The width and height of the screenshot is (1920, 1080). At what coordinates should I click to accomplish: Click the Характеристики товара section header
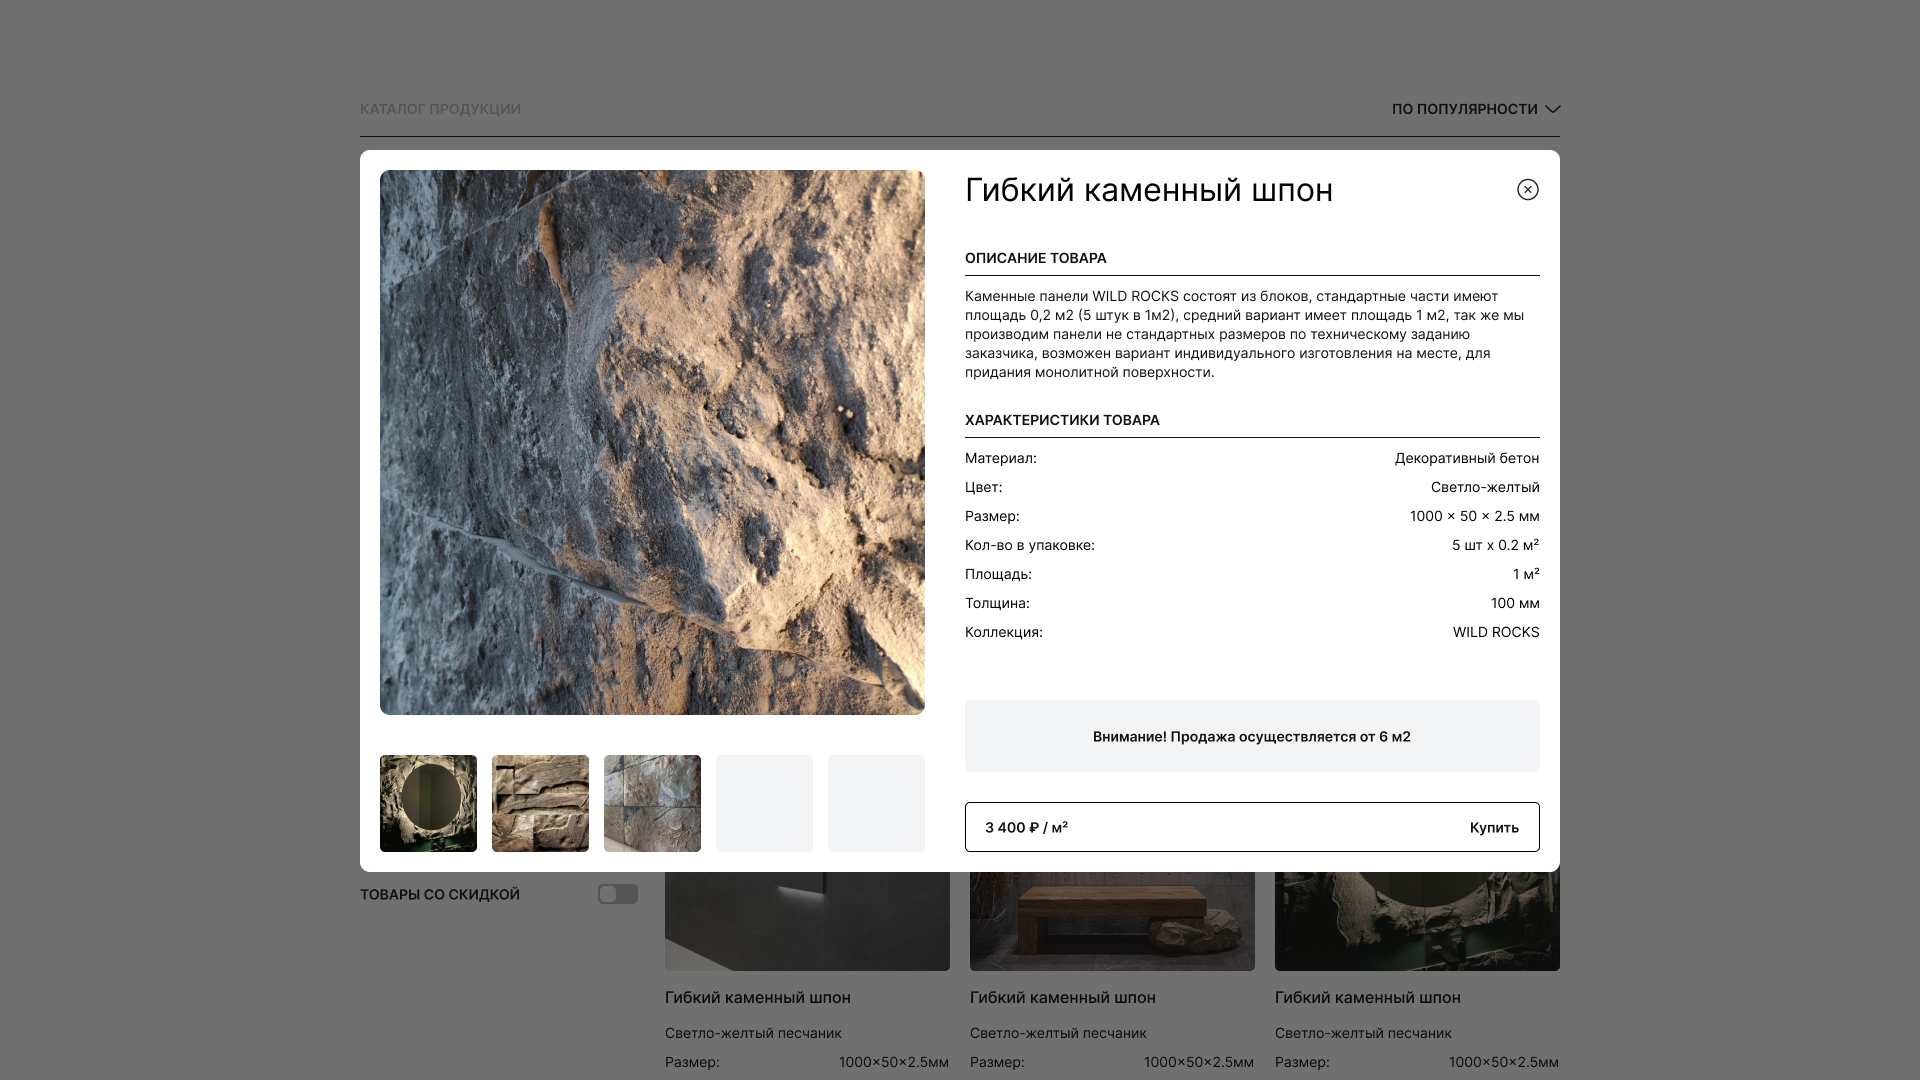point(1061,420)
